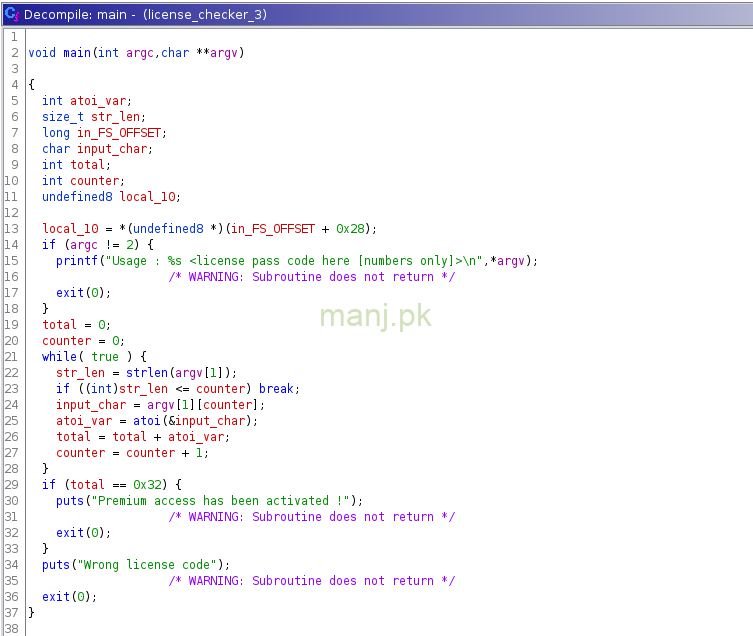Click the Decompile icon in the title bar
This screenshot has width=753, height=636.
11,13
